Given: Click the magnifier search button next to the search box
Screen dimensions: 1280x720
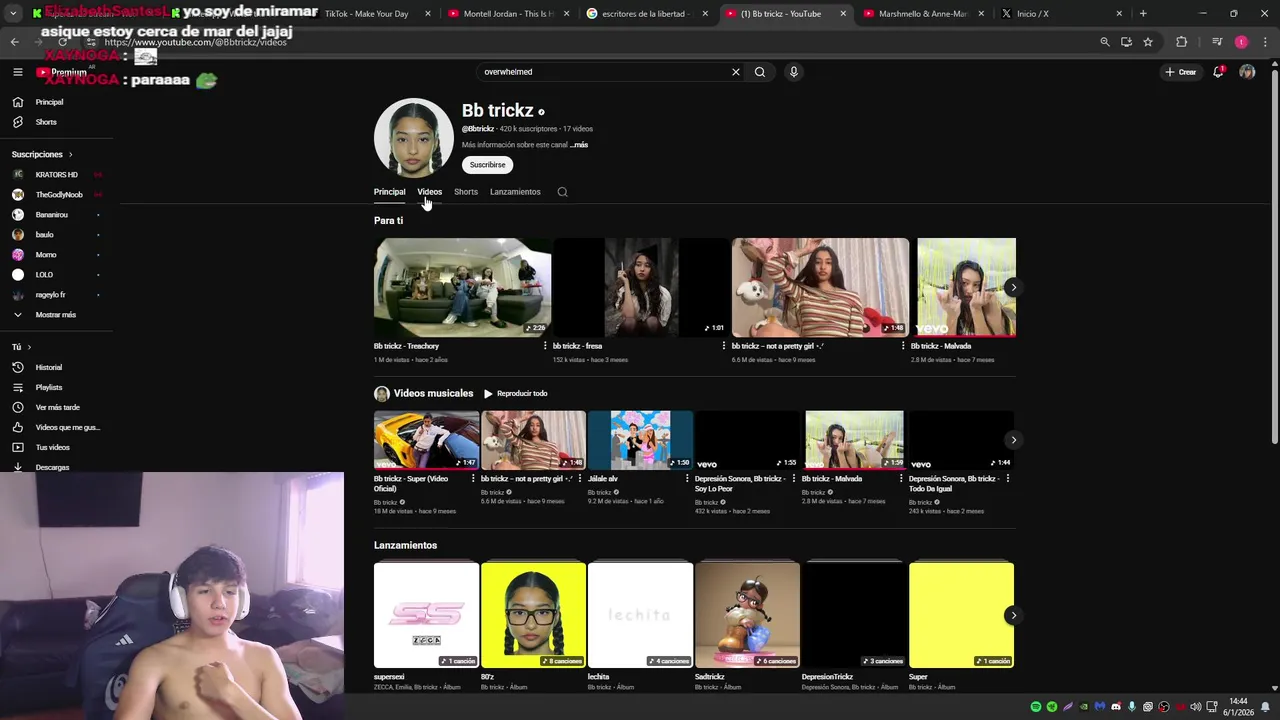Looking at the screenshot, I should click(760, 72).
